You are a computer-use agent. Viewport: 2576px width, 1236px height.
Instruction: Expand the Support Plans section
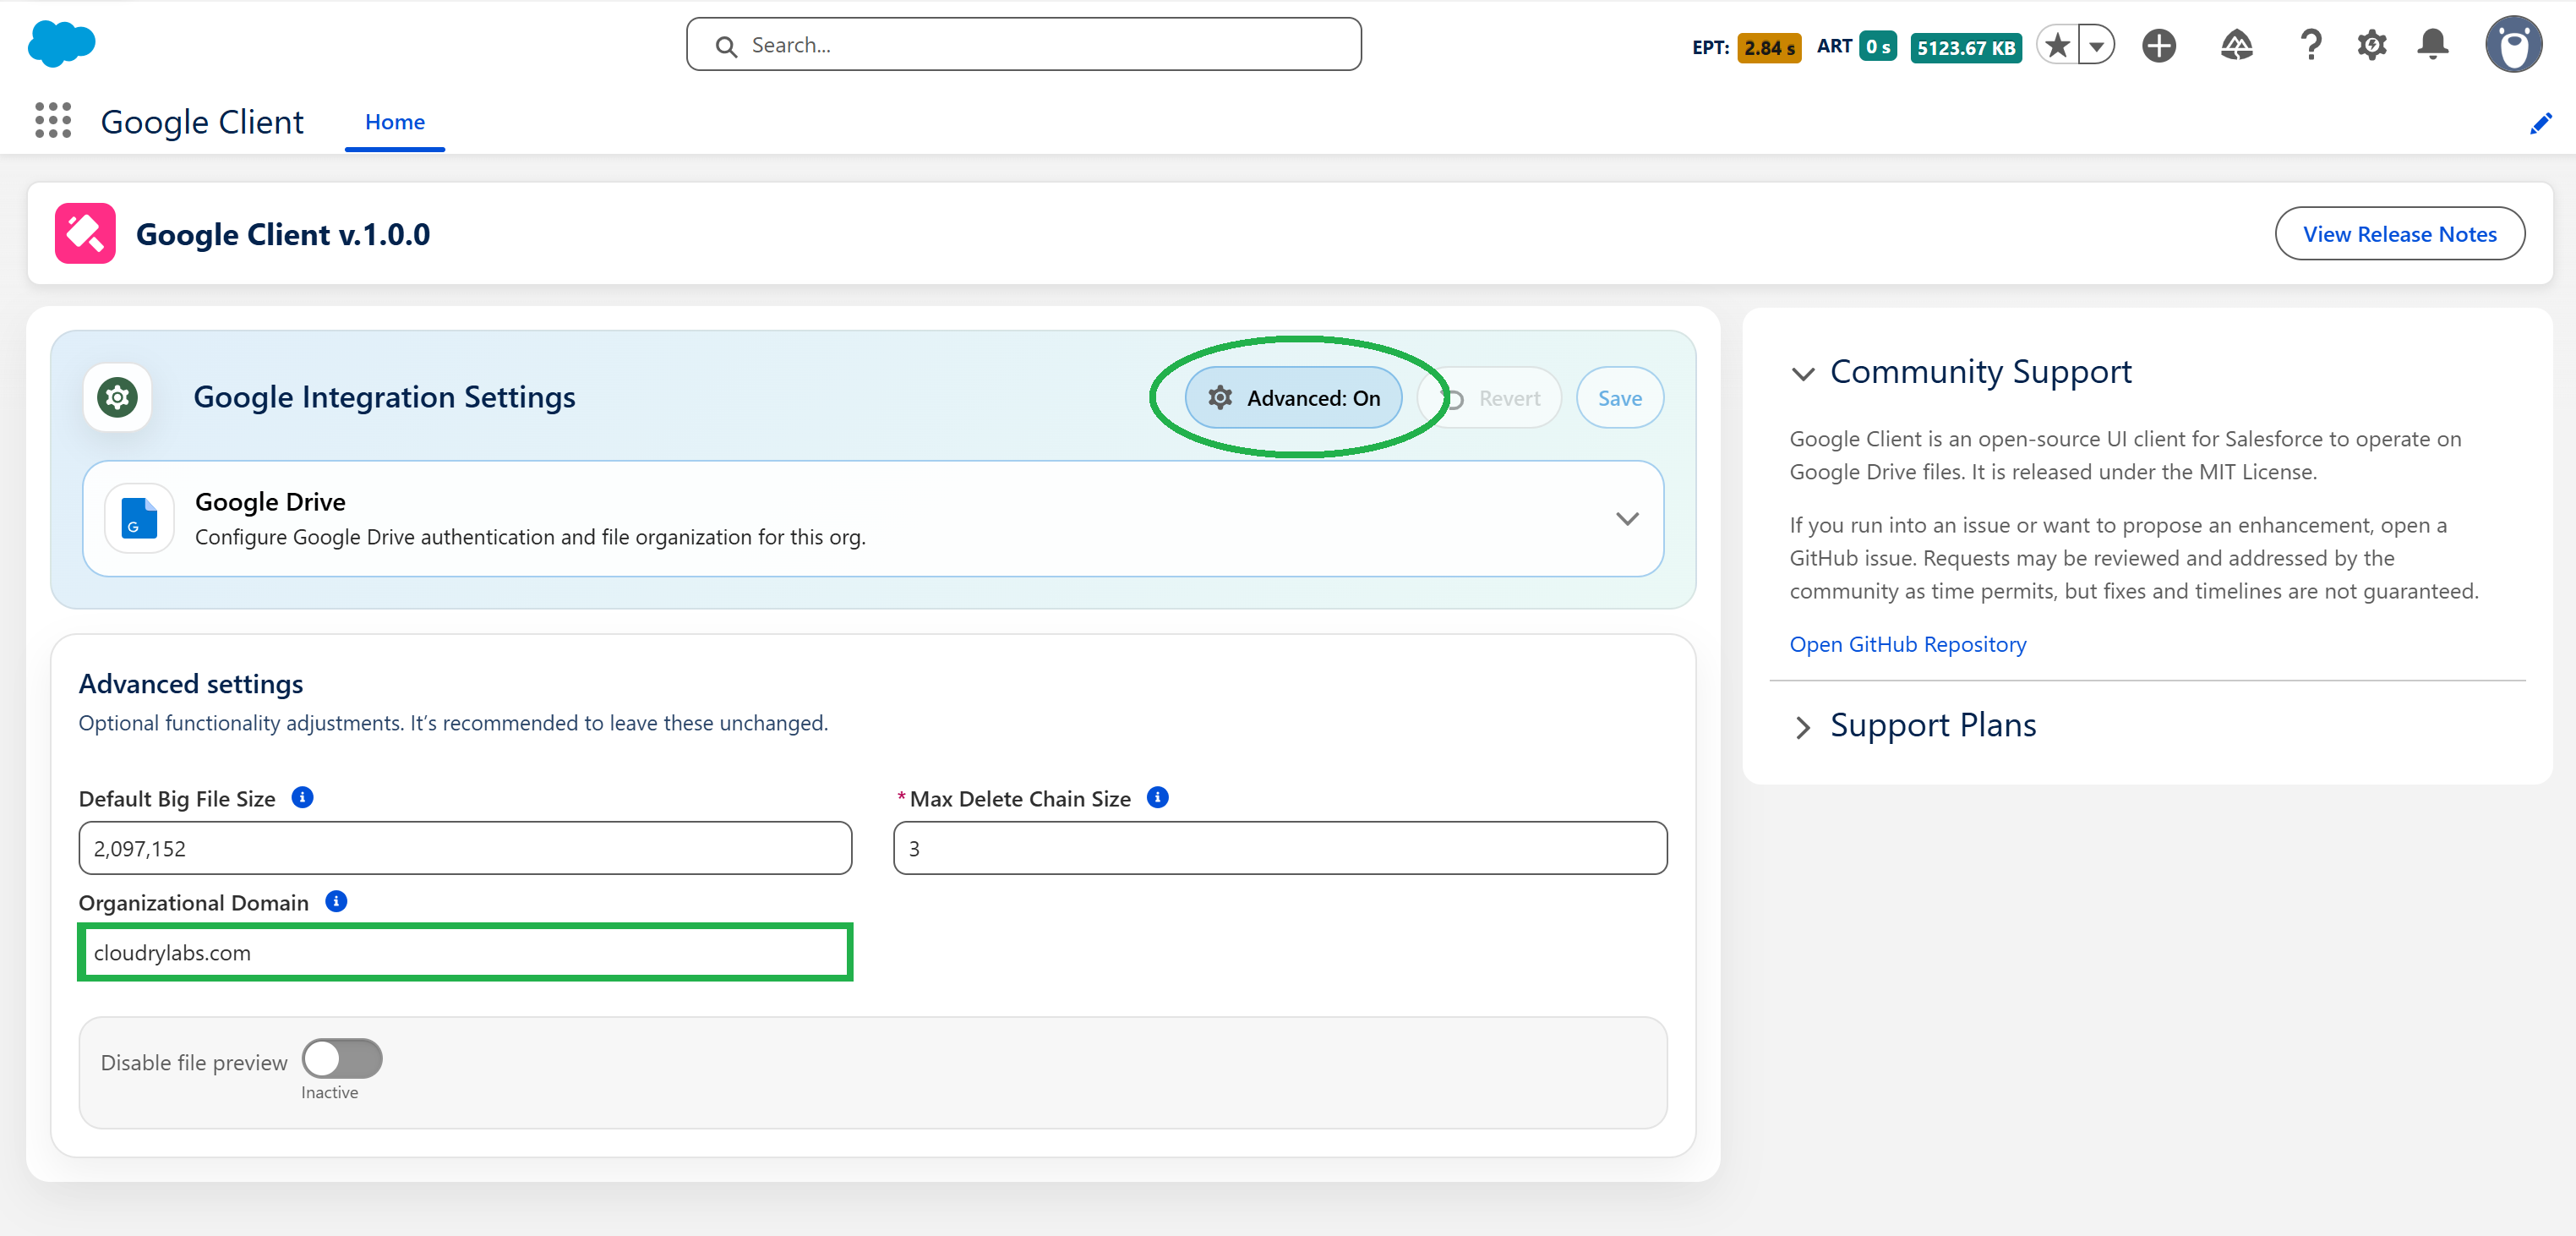point(1803,727)
